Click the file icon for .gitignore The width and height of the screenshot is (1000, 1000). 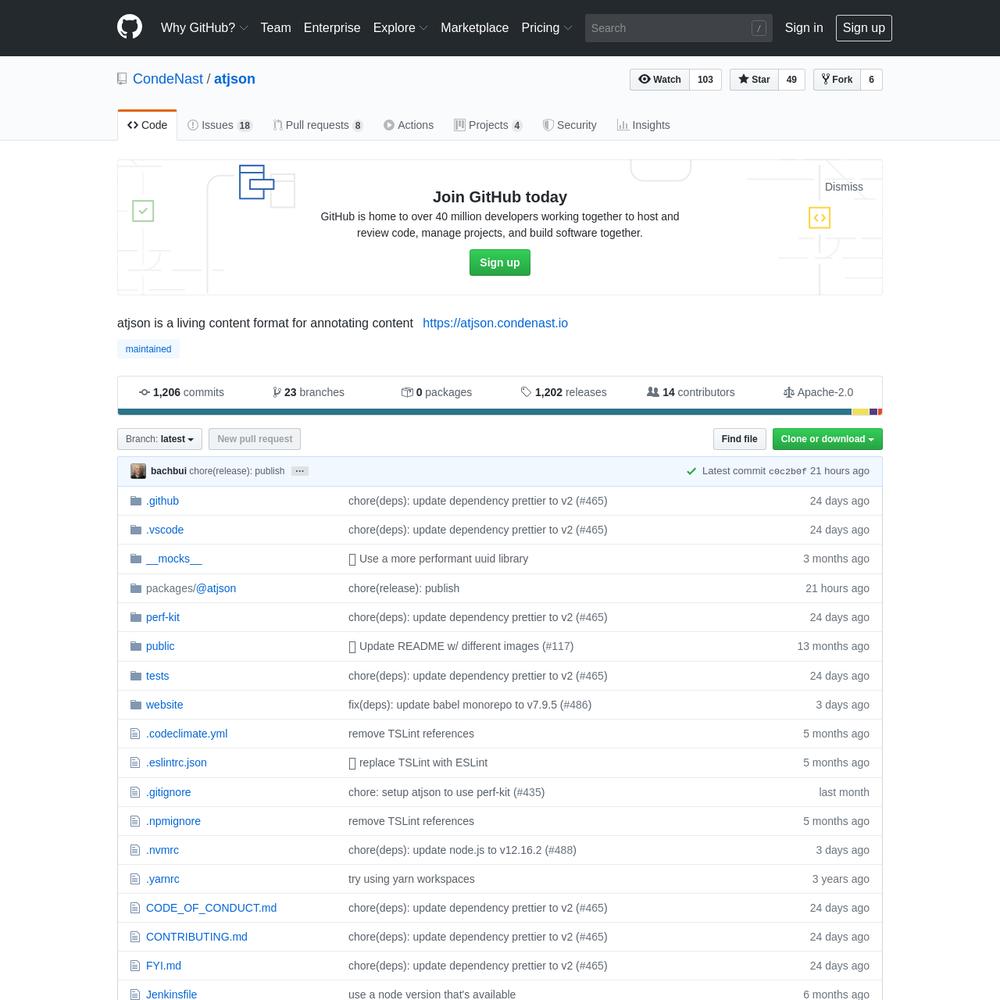coord(135,792)
